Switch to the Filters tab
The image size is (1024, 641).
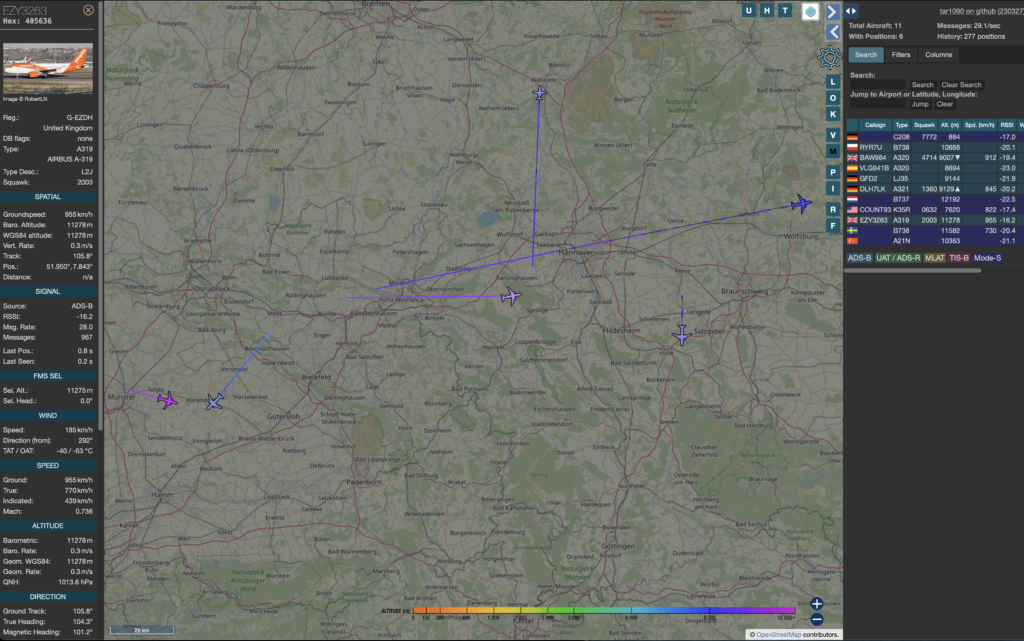pos(900,54)
